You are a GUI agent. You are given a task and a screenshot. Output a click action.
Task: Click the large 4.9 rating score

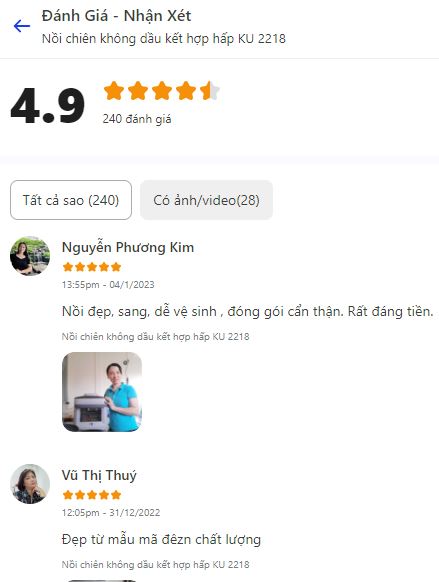click(48, 105)
